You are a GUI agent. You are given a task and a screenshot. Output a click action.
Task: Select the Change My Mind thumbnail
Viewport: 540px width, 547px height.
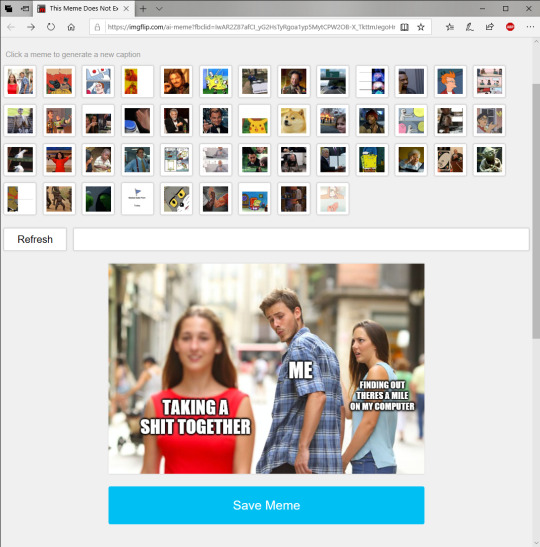tap(255, 81)
